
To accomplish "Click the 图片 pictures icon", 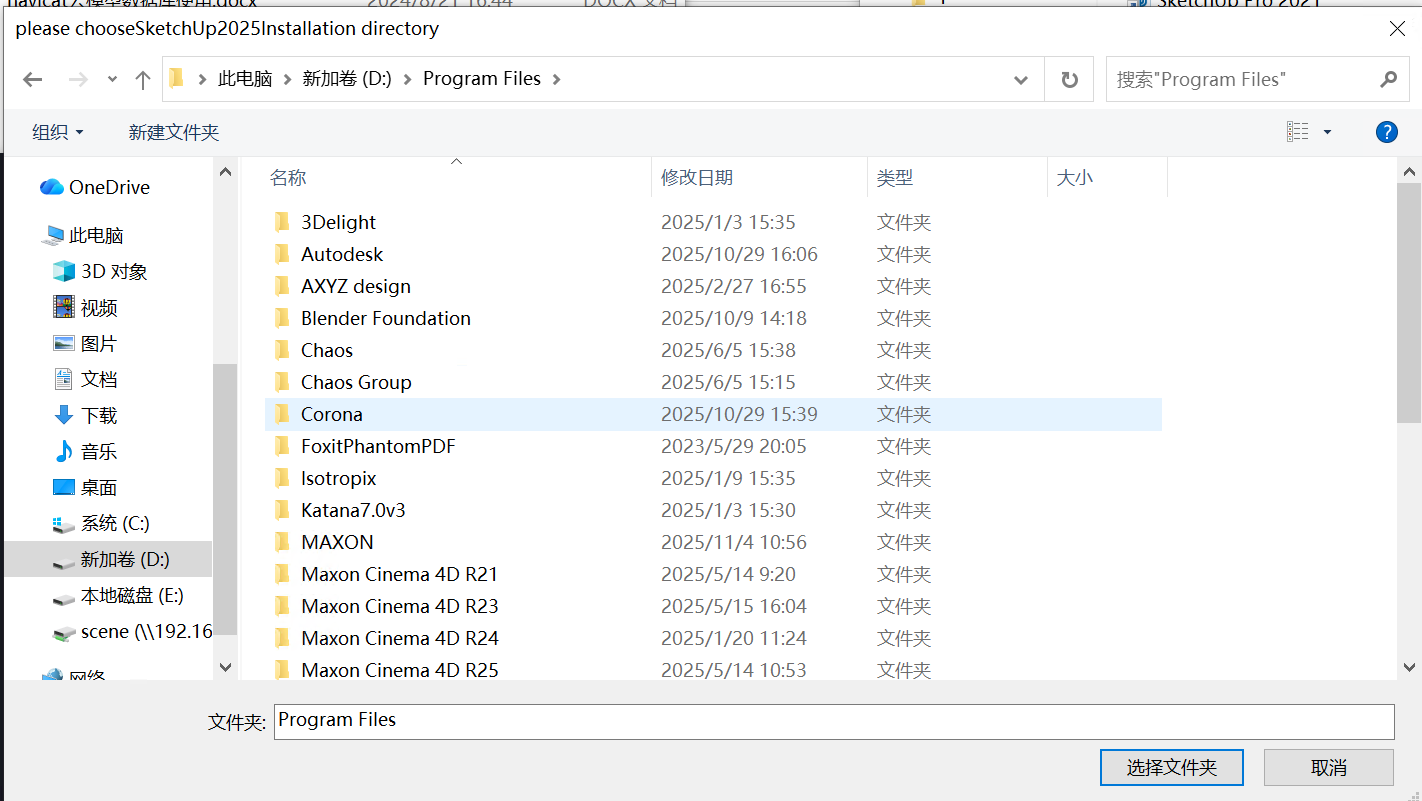I will tap(64, 343).
